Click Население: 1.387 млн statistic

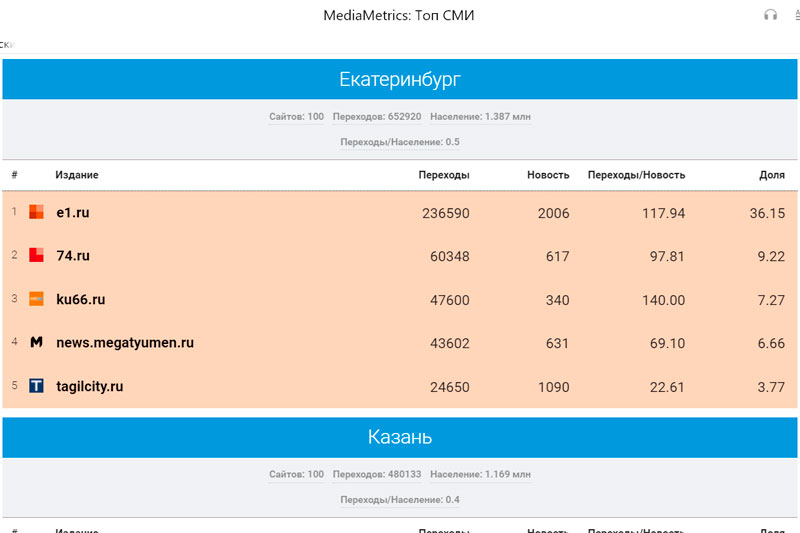(x=481, y=116)
